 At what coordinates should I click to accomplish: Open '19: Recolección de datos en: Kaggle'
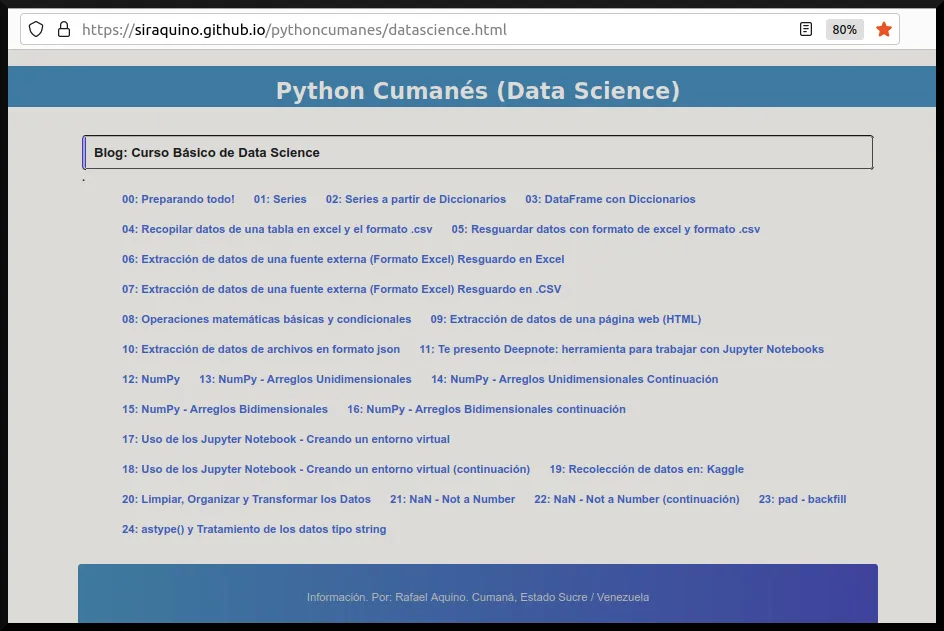(647, 469)
